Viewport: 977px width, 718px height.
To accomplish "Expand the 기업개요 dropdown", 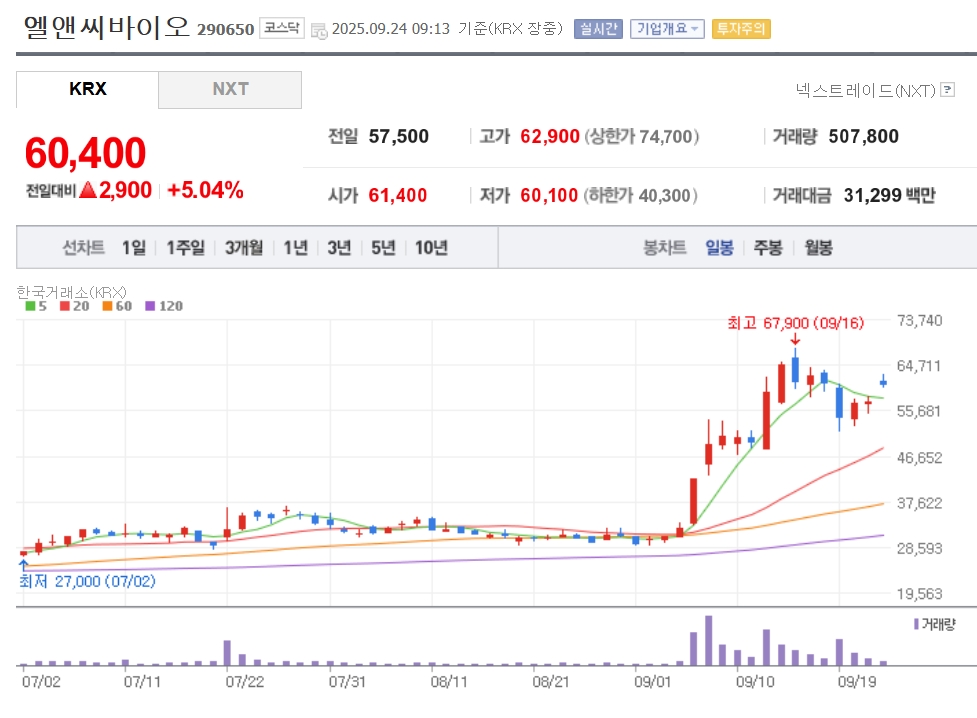I will pyautogui.click(x=667, y=29).
